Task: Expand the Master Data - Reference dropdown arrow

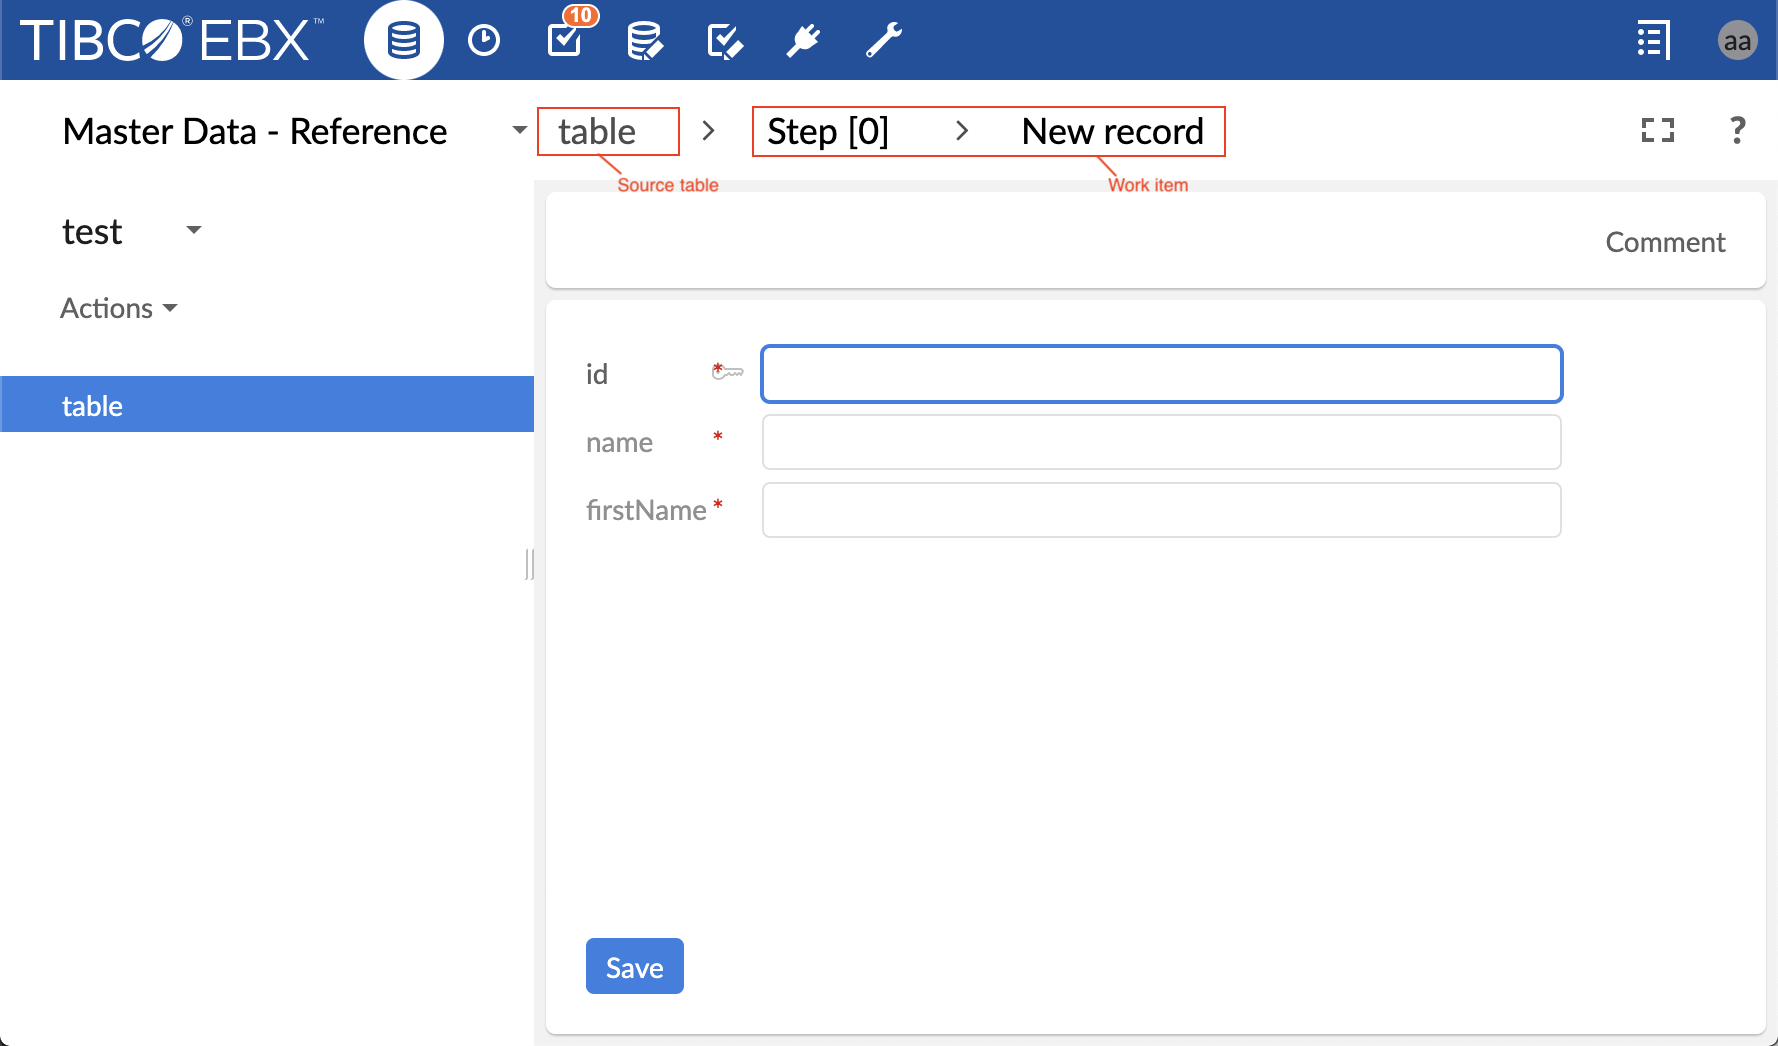Action: [x=519, y=131]
